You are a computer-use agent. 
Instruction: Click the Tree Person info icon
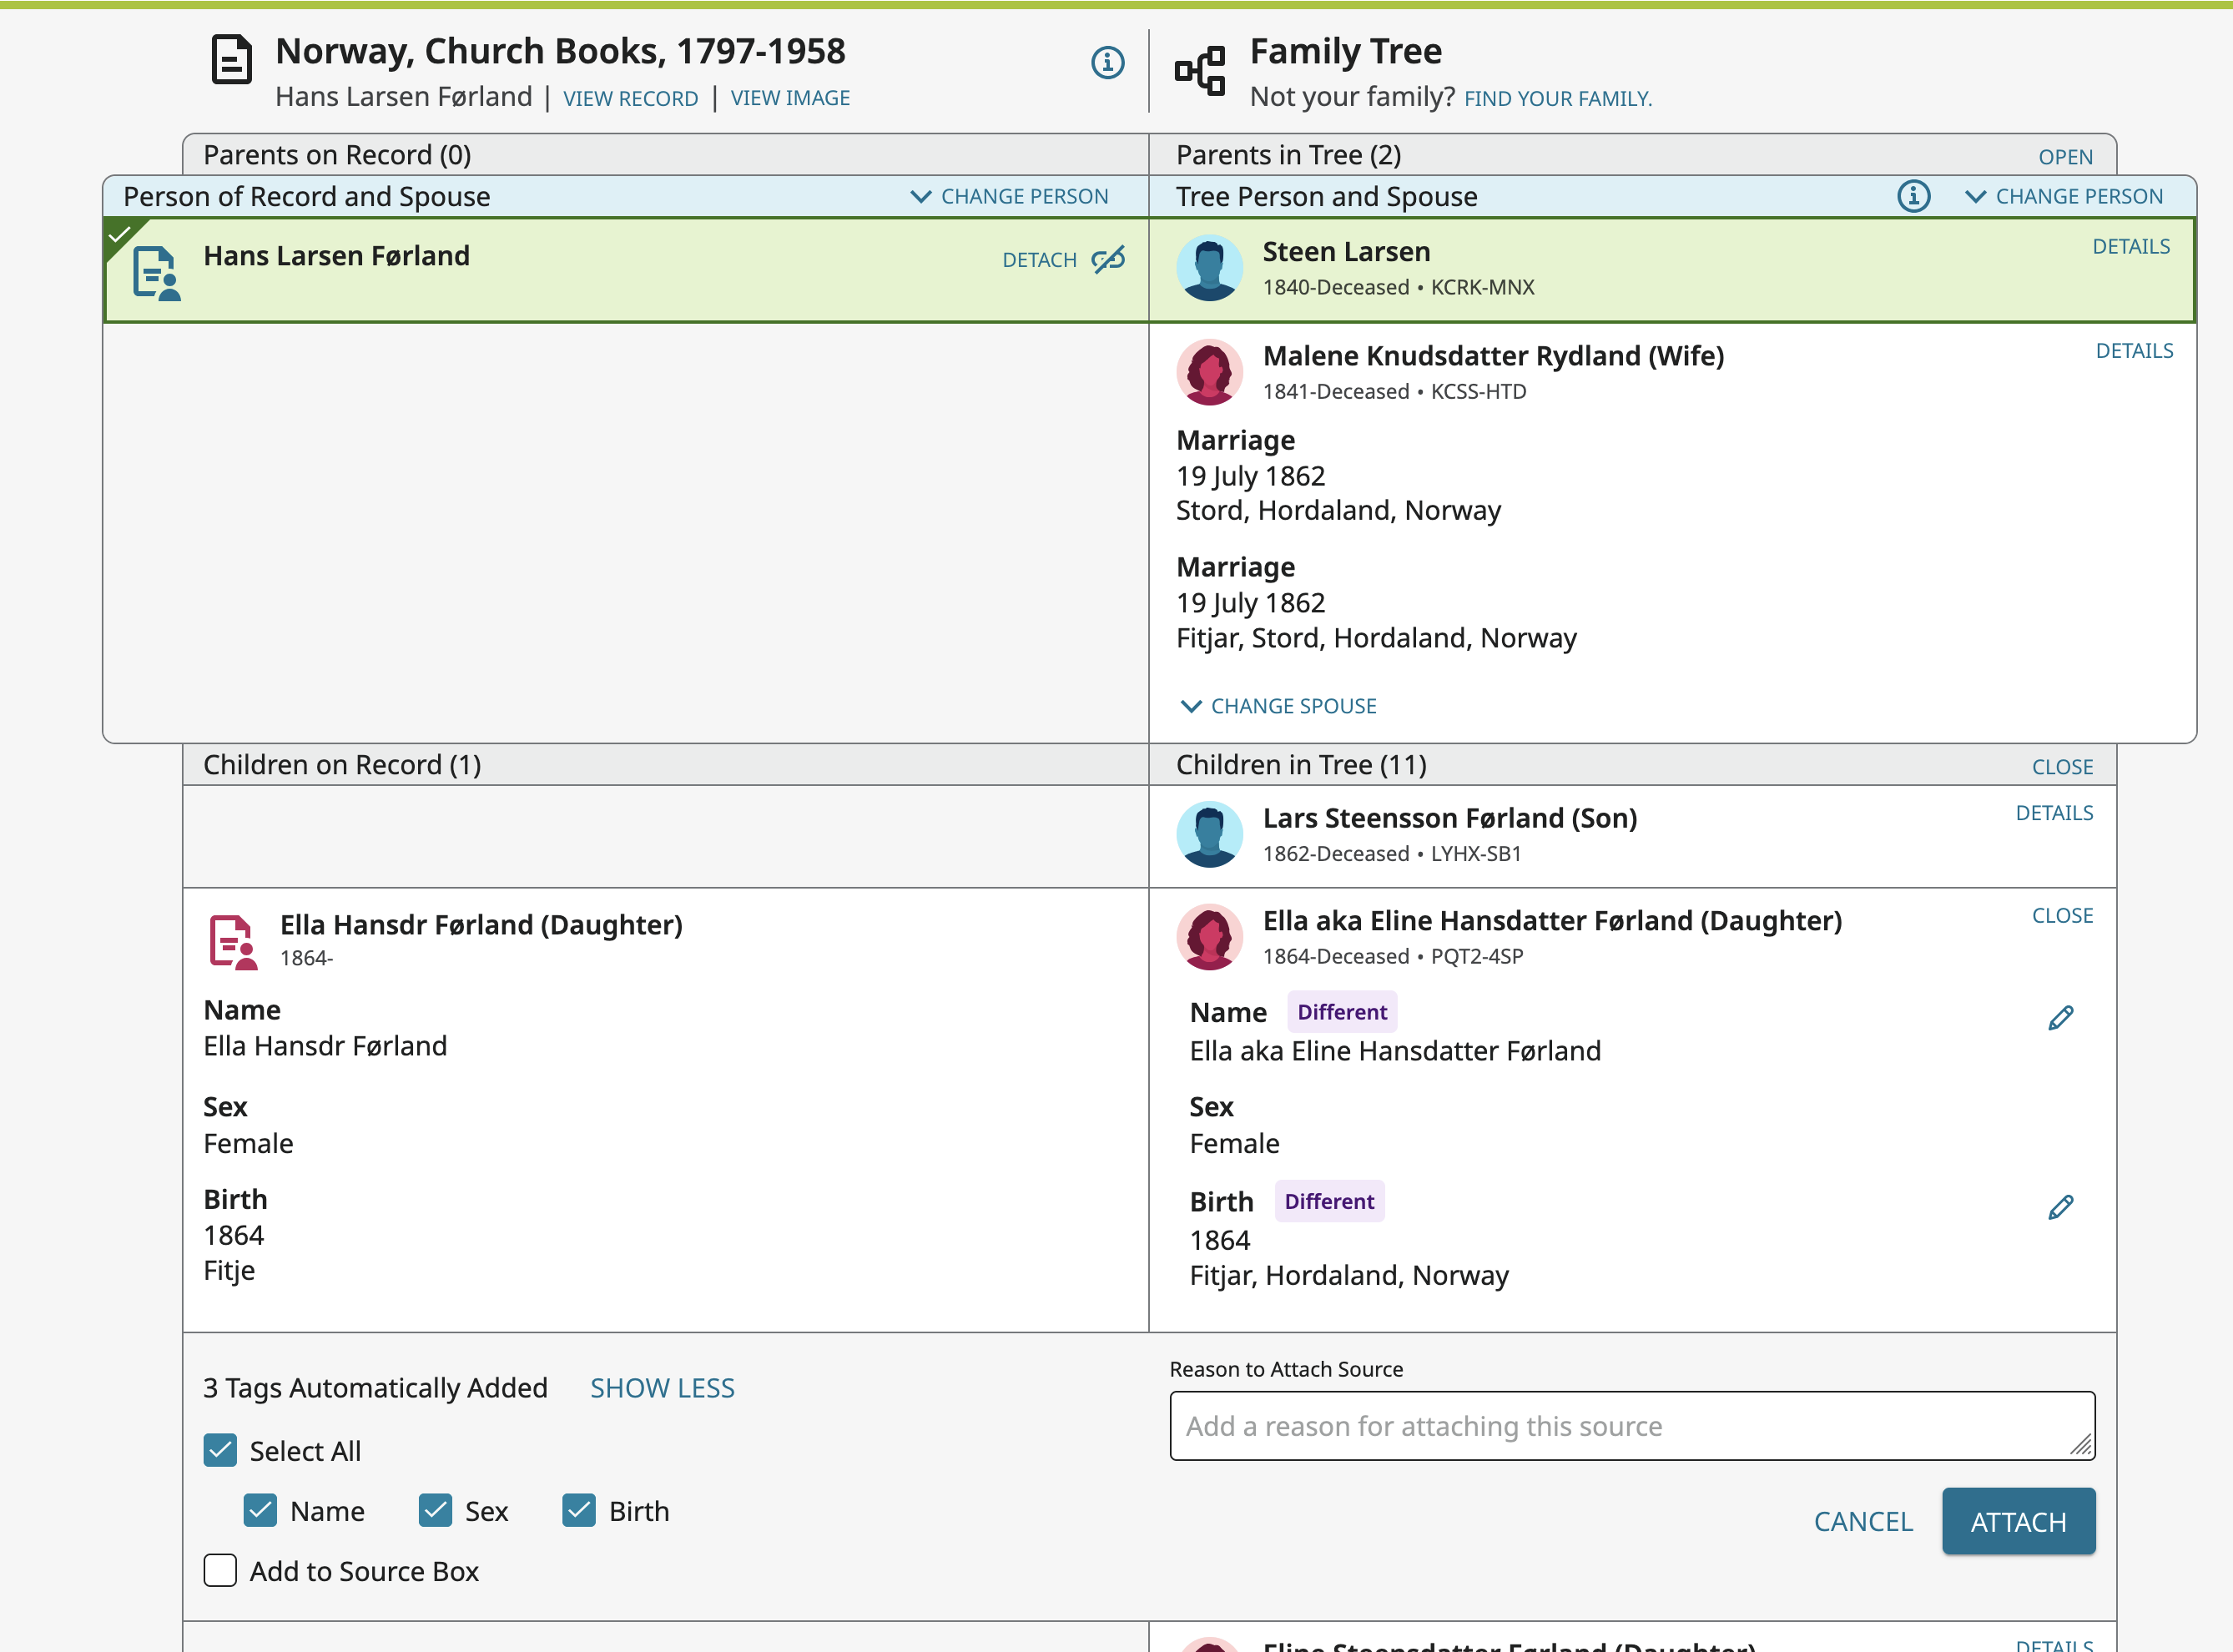[1913, 196]
